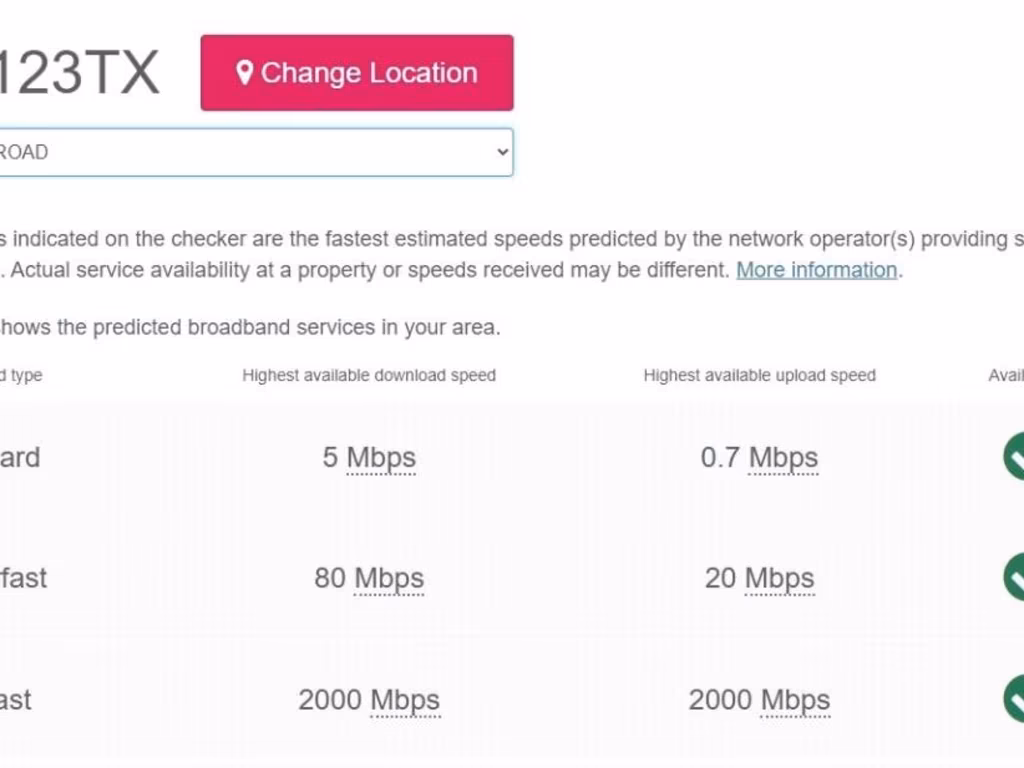Viewport: 1024px width, 768px height.
Task: Click the map pin icon on Change Location
Action: coord(244,73)
